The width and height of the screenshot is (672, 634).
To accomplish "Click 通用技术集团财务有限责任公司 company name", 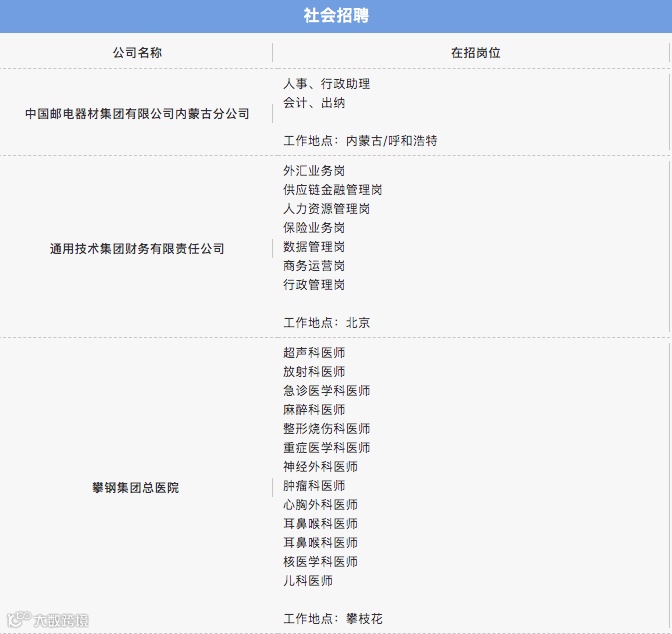I will [137, 249].
